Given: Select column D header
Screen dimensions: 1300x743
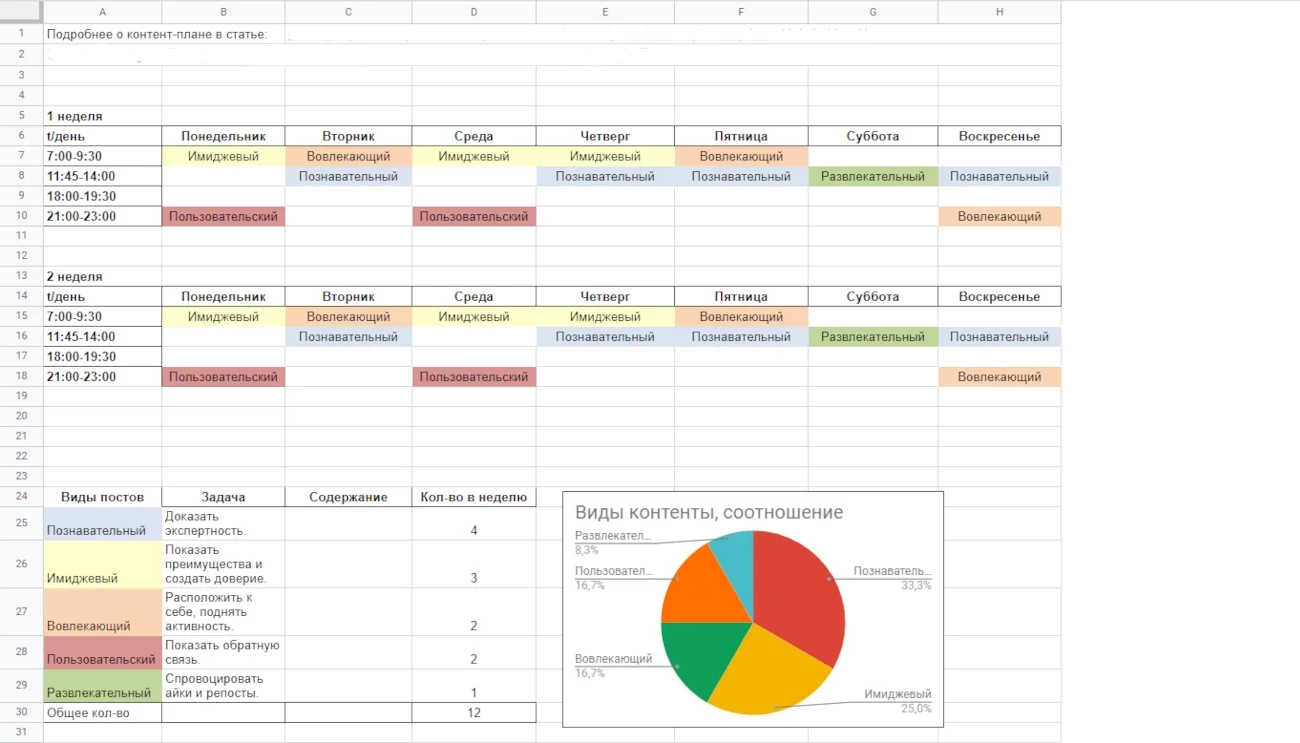Looking at the screenshot, I should click(473, 12).
